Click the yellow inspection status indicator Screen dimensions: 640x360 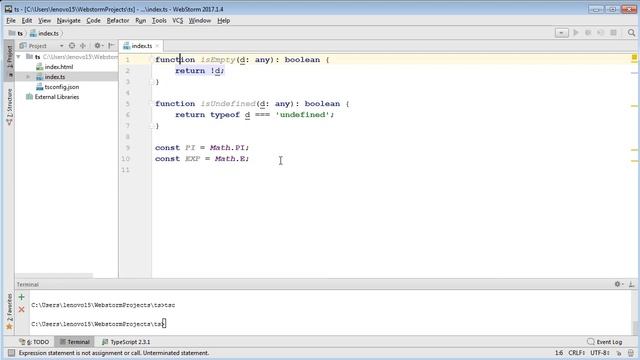[x=634, y=58]
